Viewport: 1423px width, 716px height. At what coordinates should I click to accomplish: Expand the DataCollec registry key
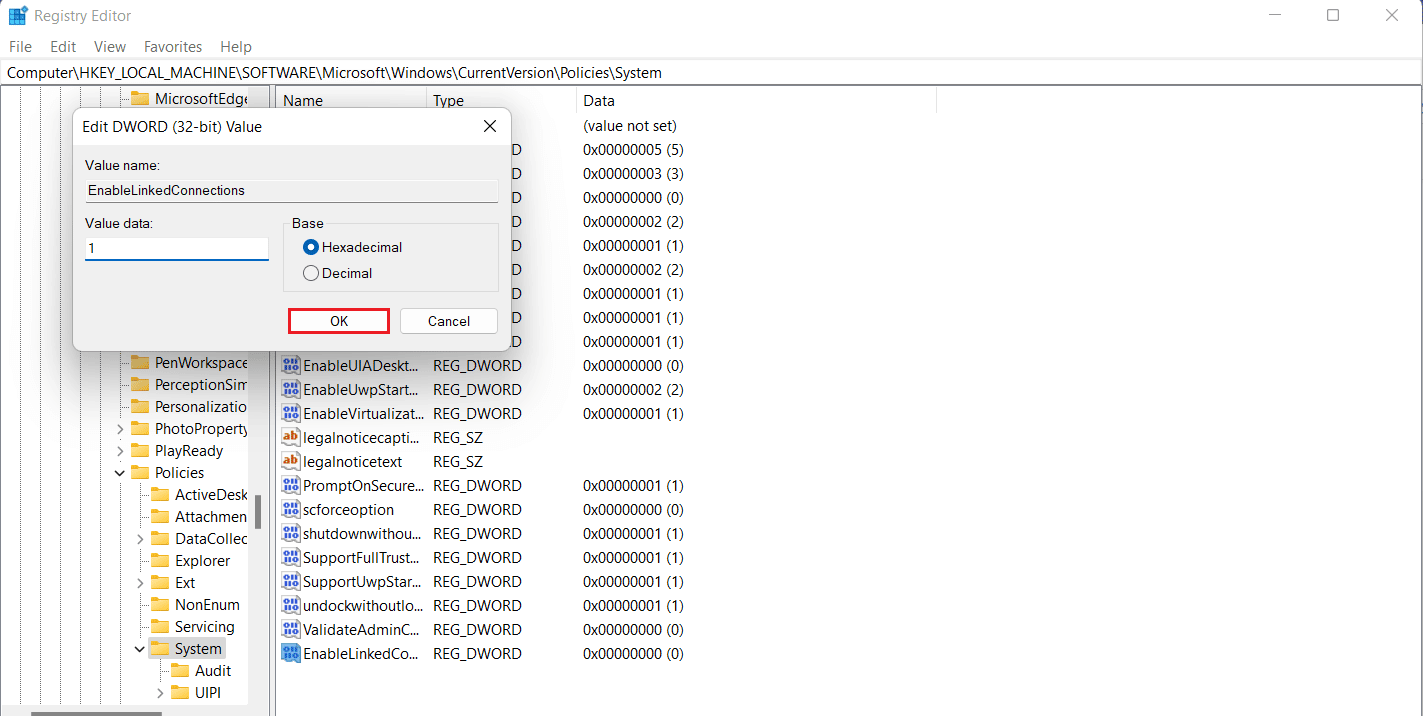(x=140, y=538)
